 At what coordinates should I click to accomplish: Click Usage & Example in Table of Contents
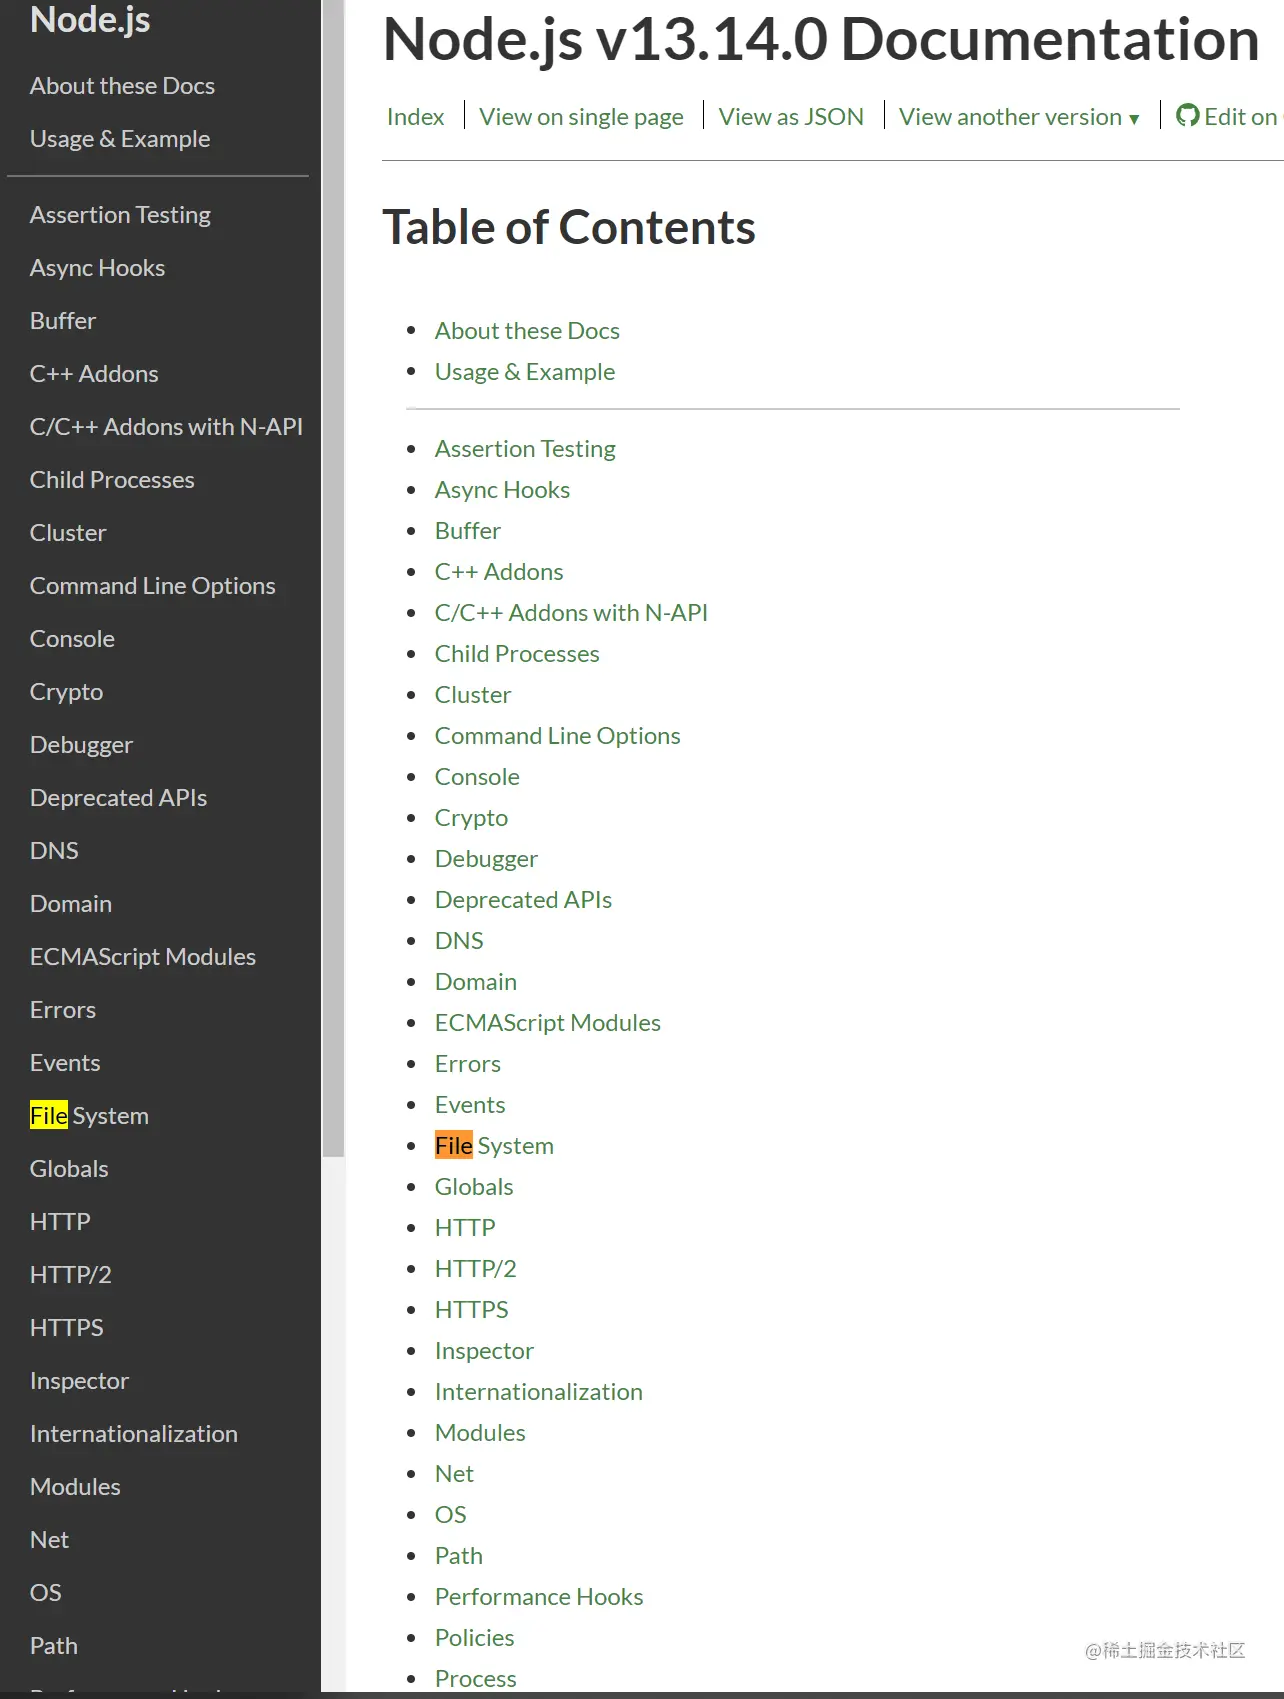coord(525,372)
